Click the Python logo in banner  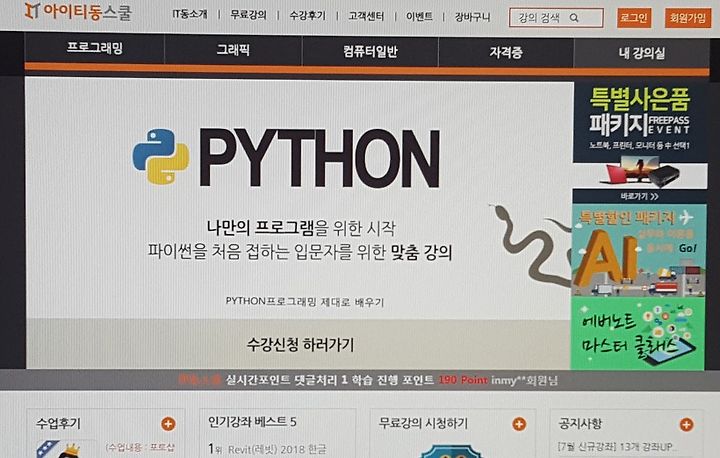[x=161, y=157]
